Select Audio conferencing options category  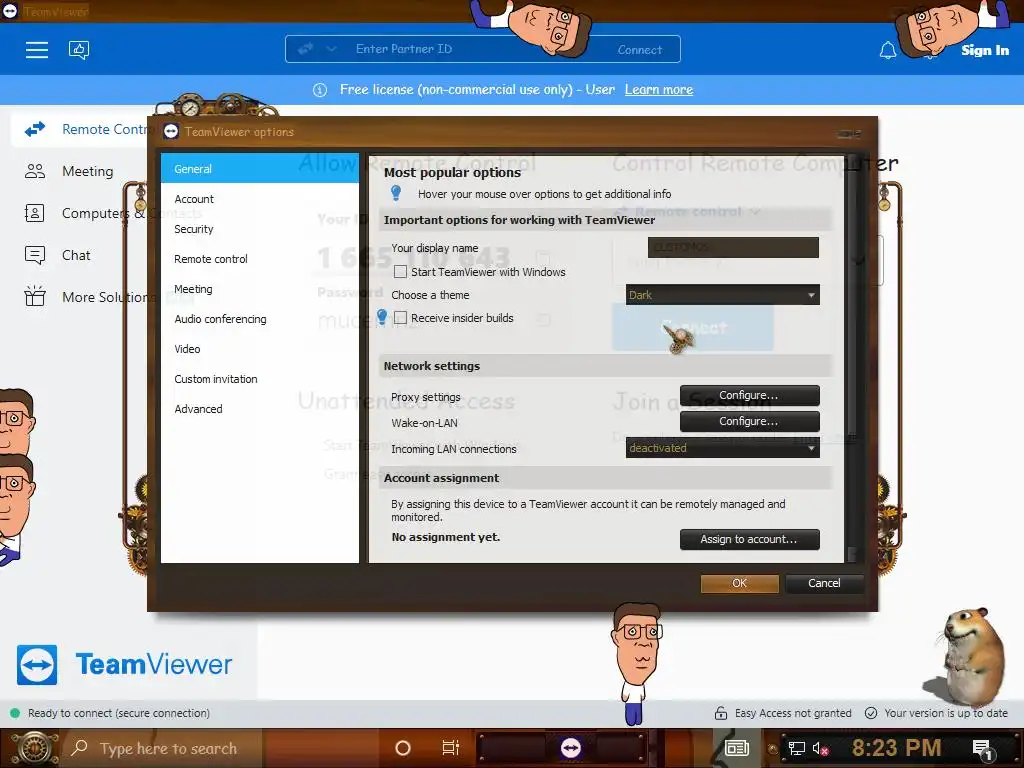coord(260,319)
